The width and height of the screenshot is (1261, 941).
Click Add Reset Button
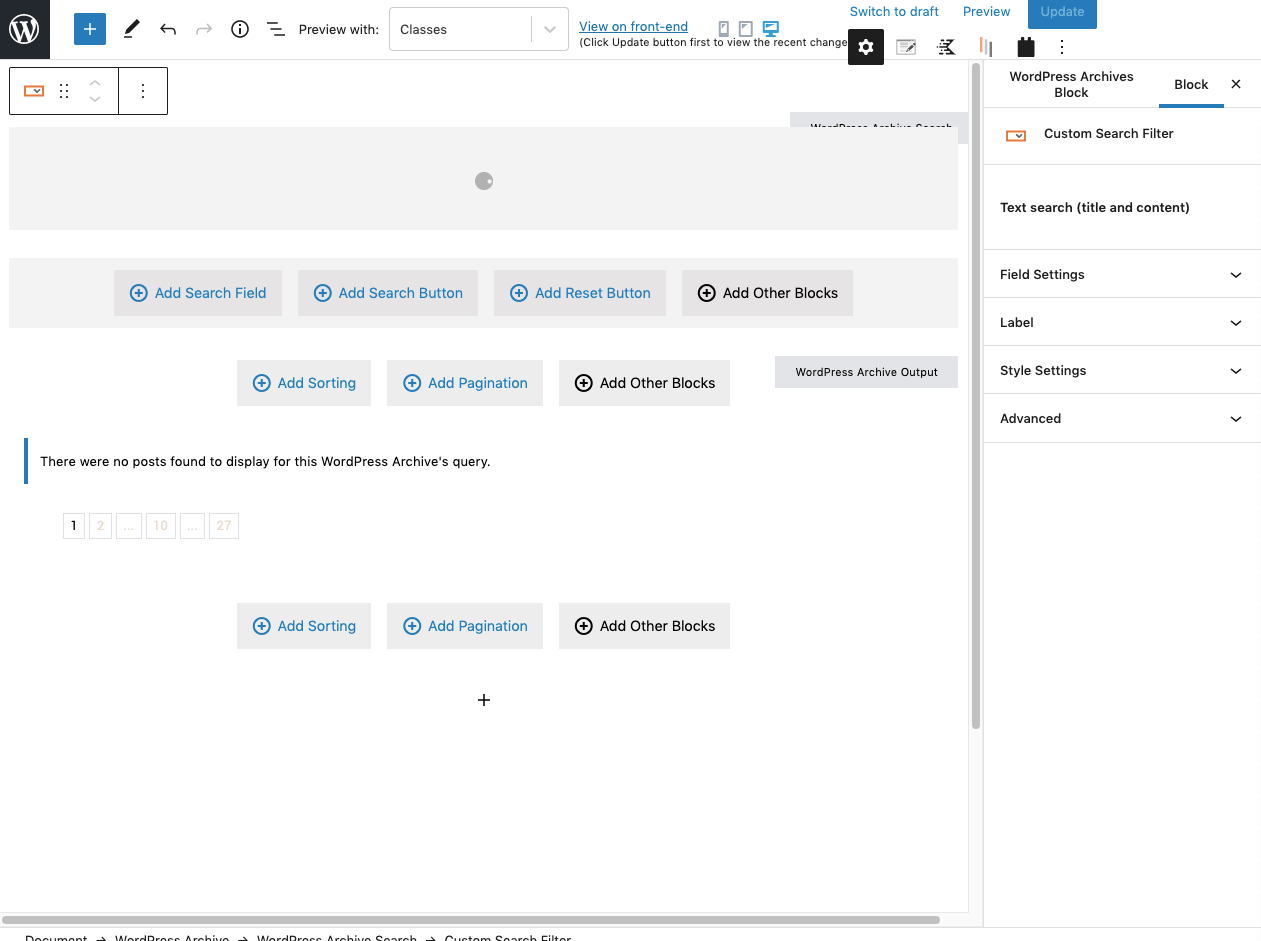(x=580, y=293)
